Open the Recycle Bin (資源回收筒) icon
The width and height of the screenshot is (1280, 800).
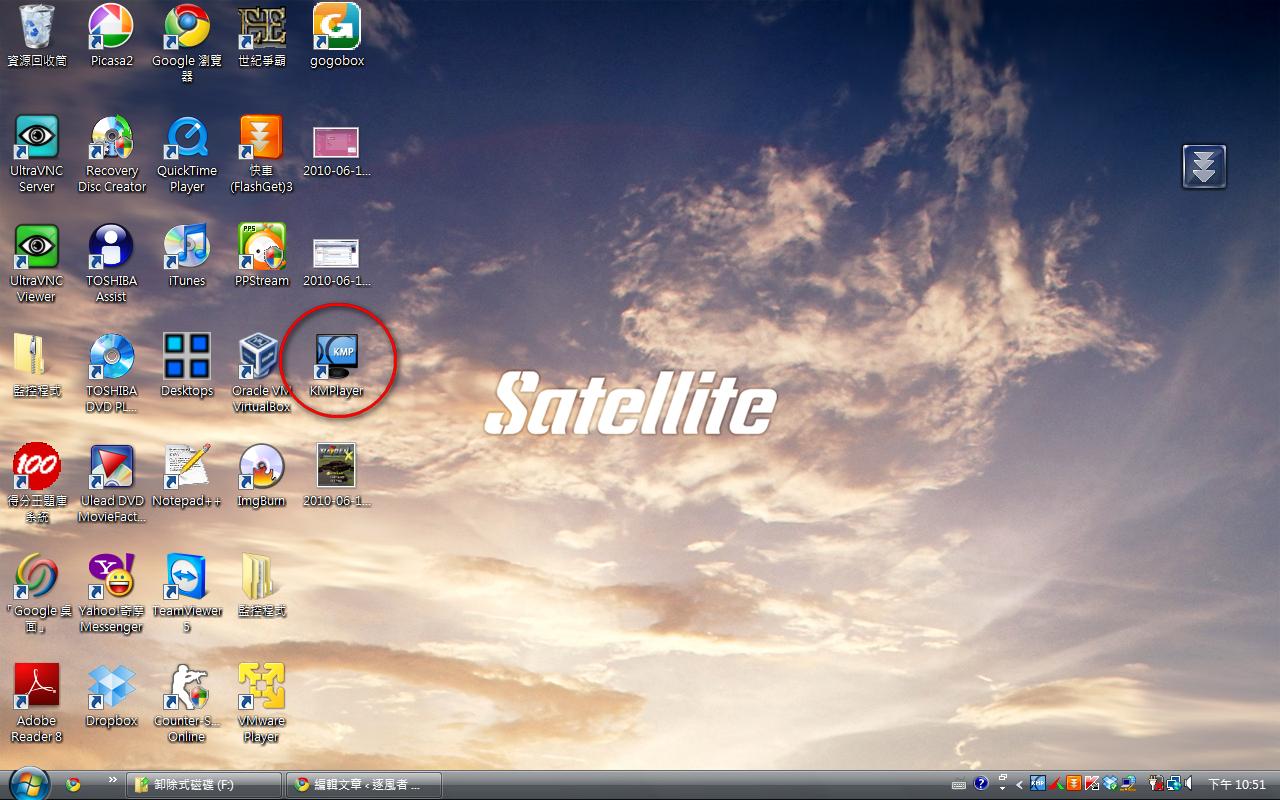point(37,36)
